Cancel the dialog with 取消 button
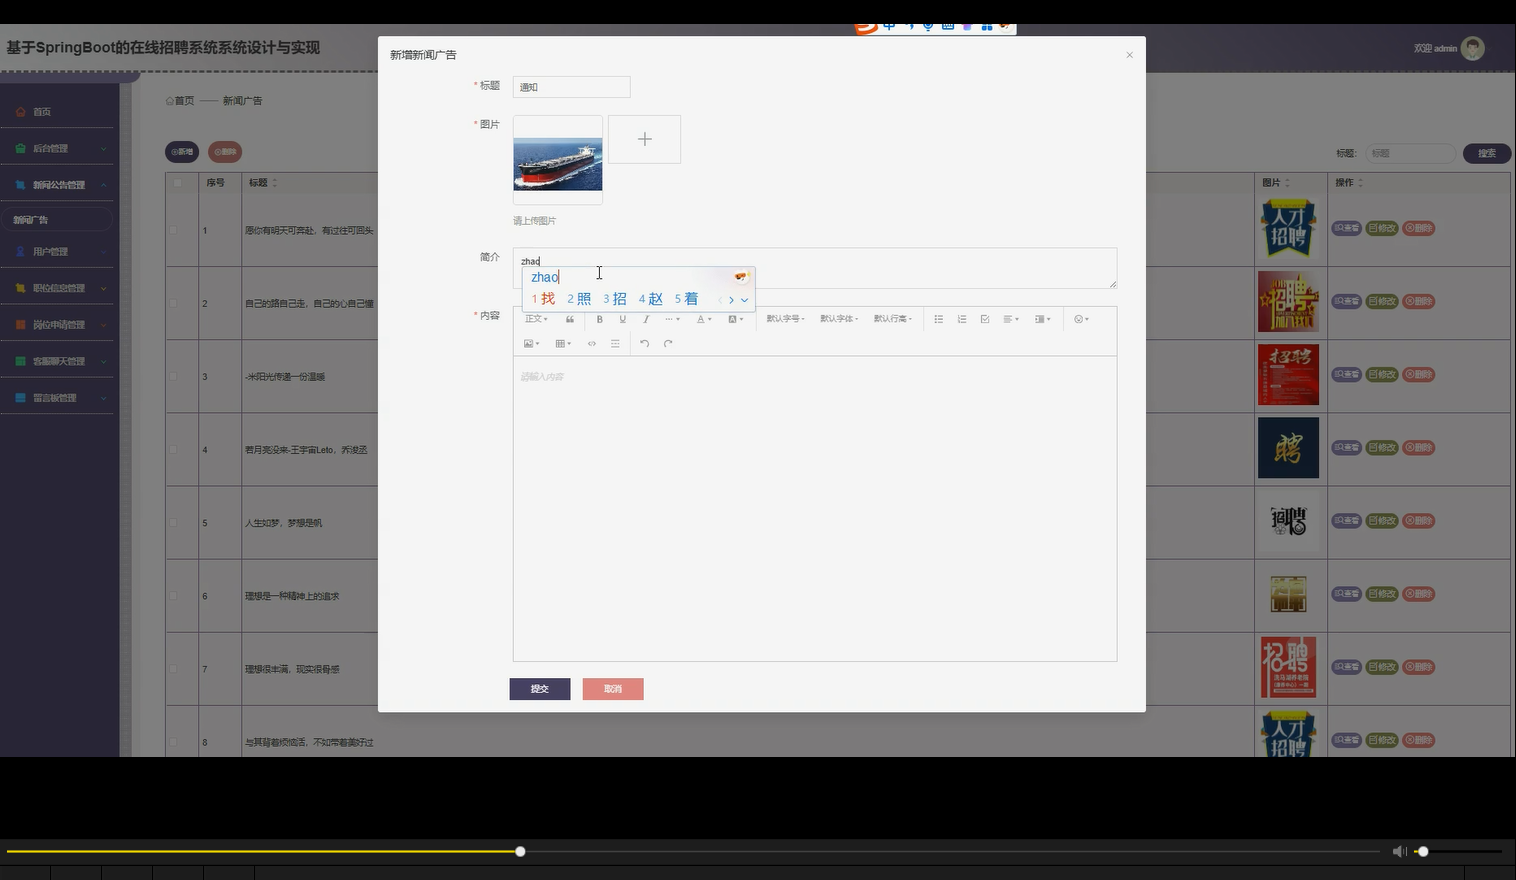Viewport: 1516px width, 880px height. [x=613, y=689]
